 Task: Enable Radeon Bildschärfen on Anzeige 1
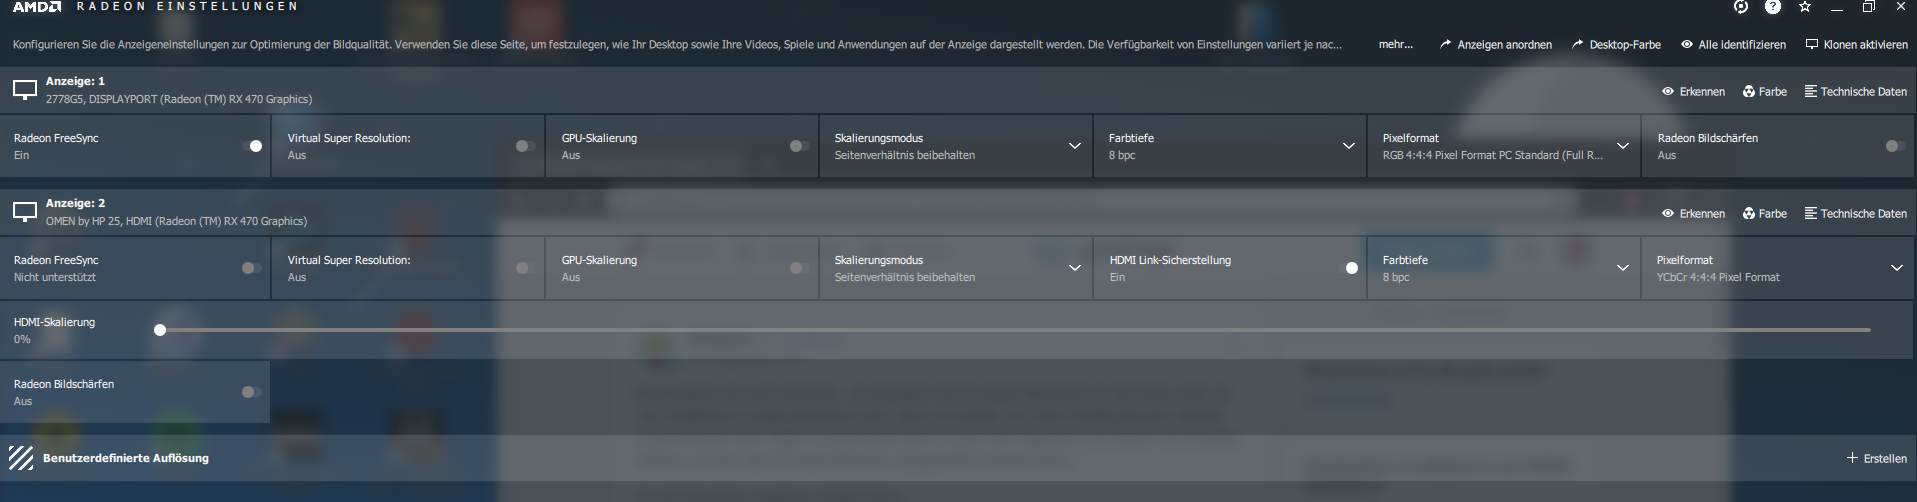coord(1895,146)
